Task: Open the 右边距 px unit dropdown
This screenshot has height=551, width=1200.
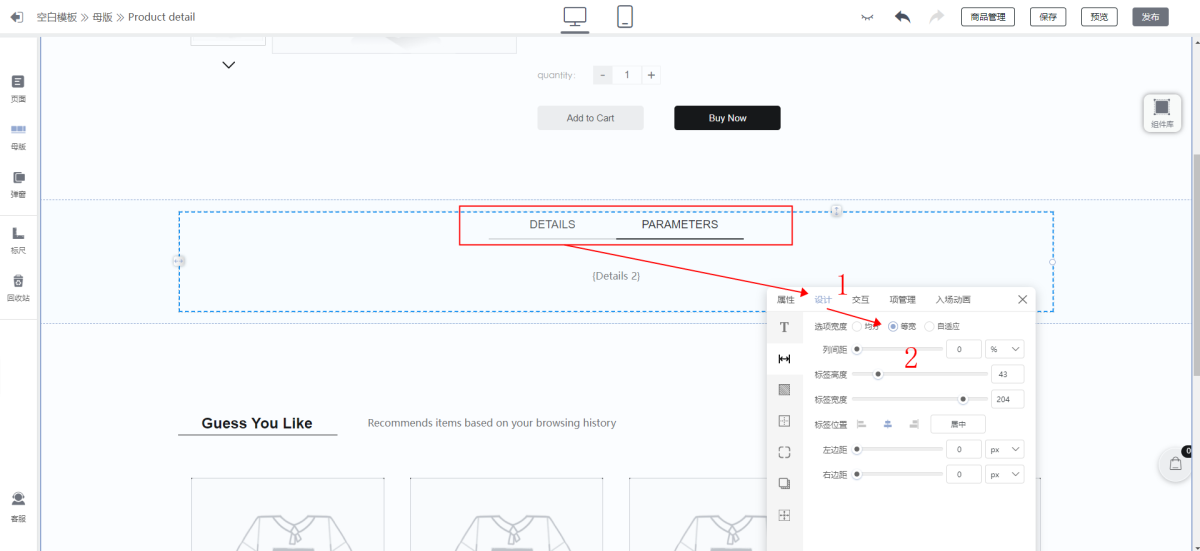Action: [x=1005, y=474]
